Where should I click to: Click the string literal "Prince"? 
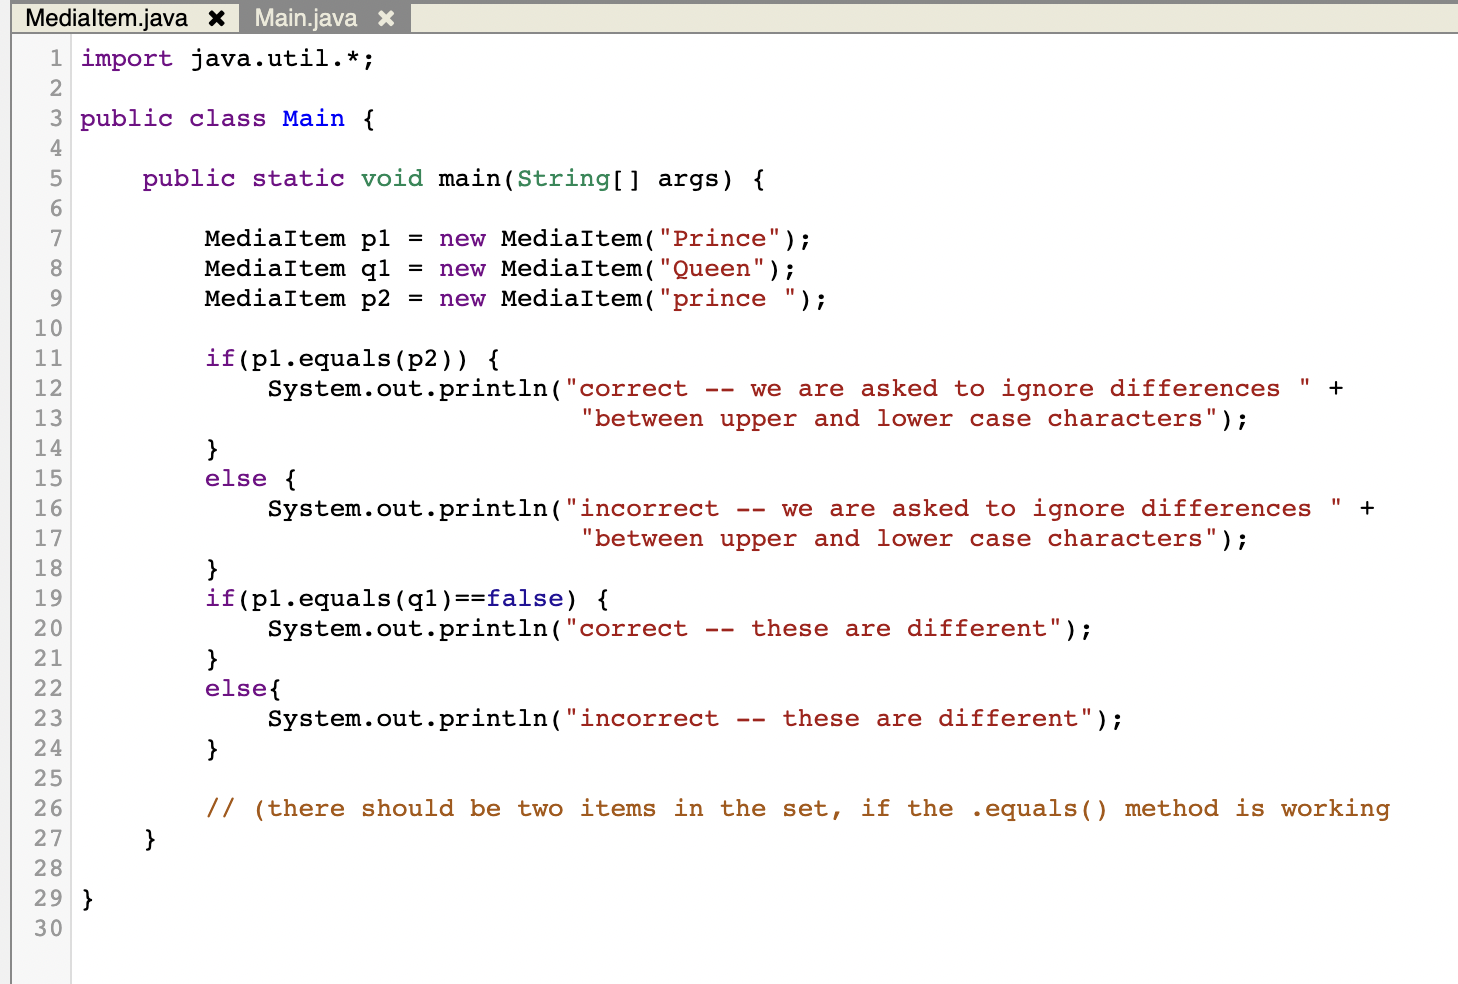[x=720, y=238]
